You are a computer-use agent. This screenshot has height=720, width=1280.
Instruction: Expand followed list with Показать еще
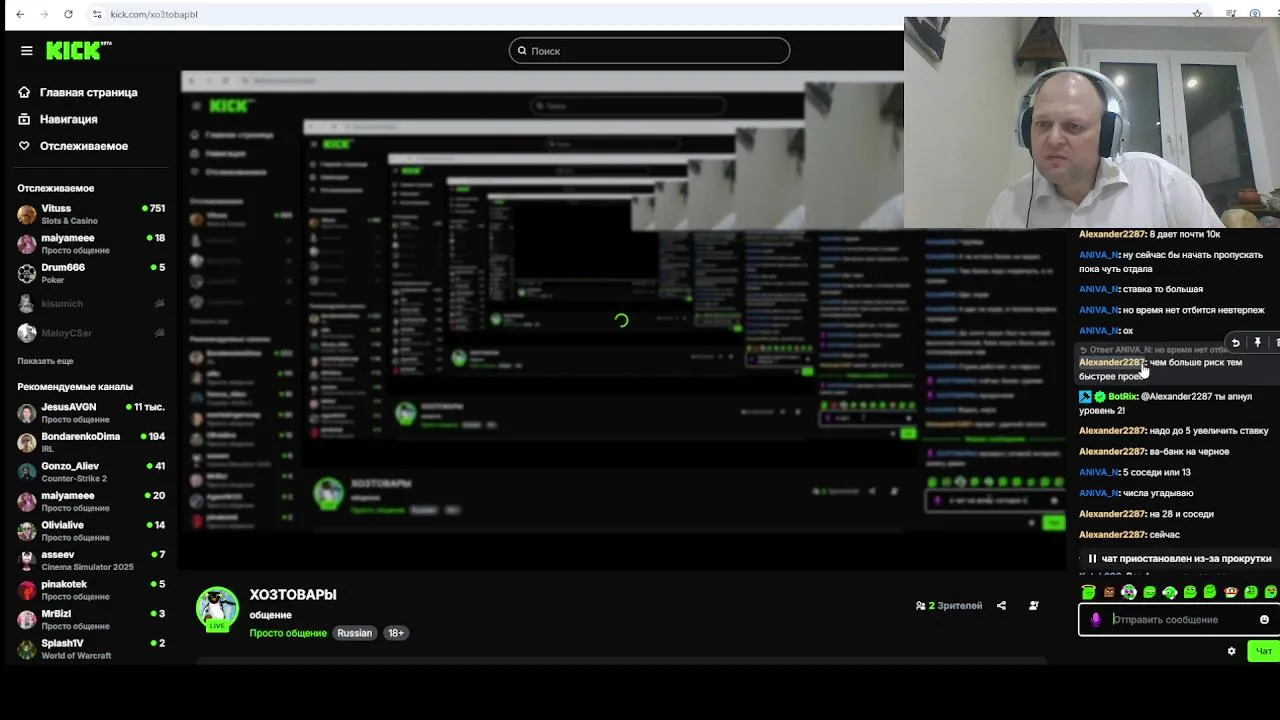point(45,361)
